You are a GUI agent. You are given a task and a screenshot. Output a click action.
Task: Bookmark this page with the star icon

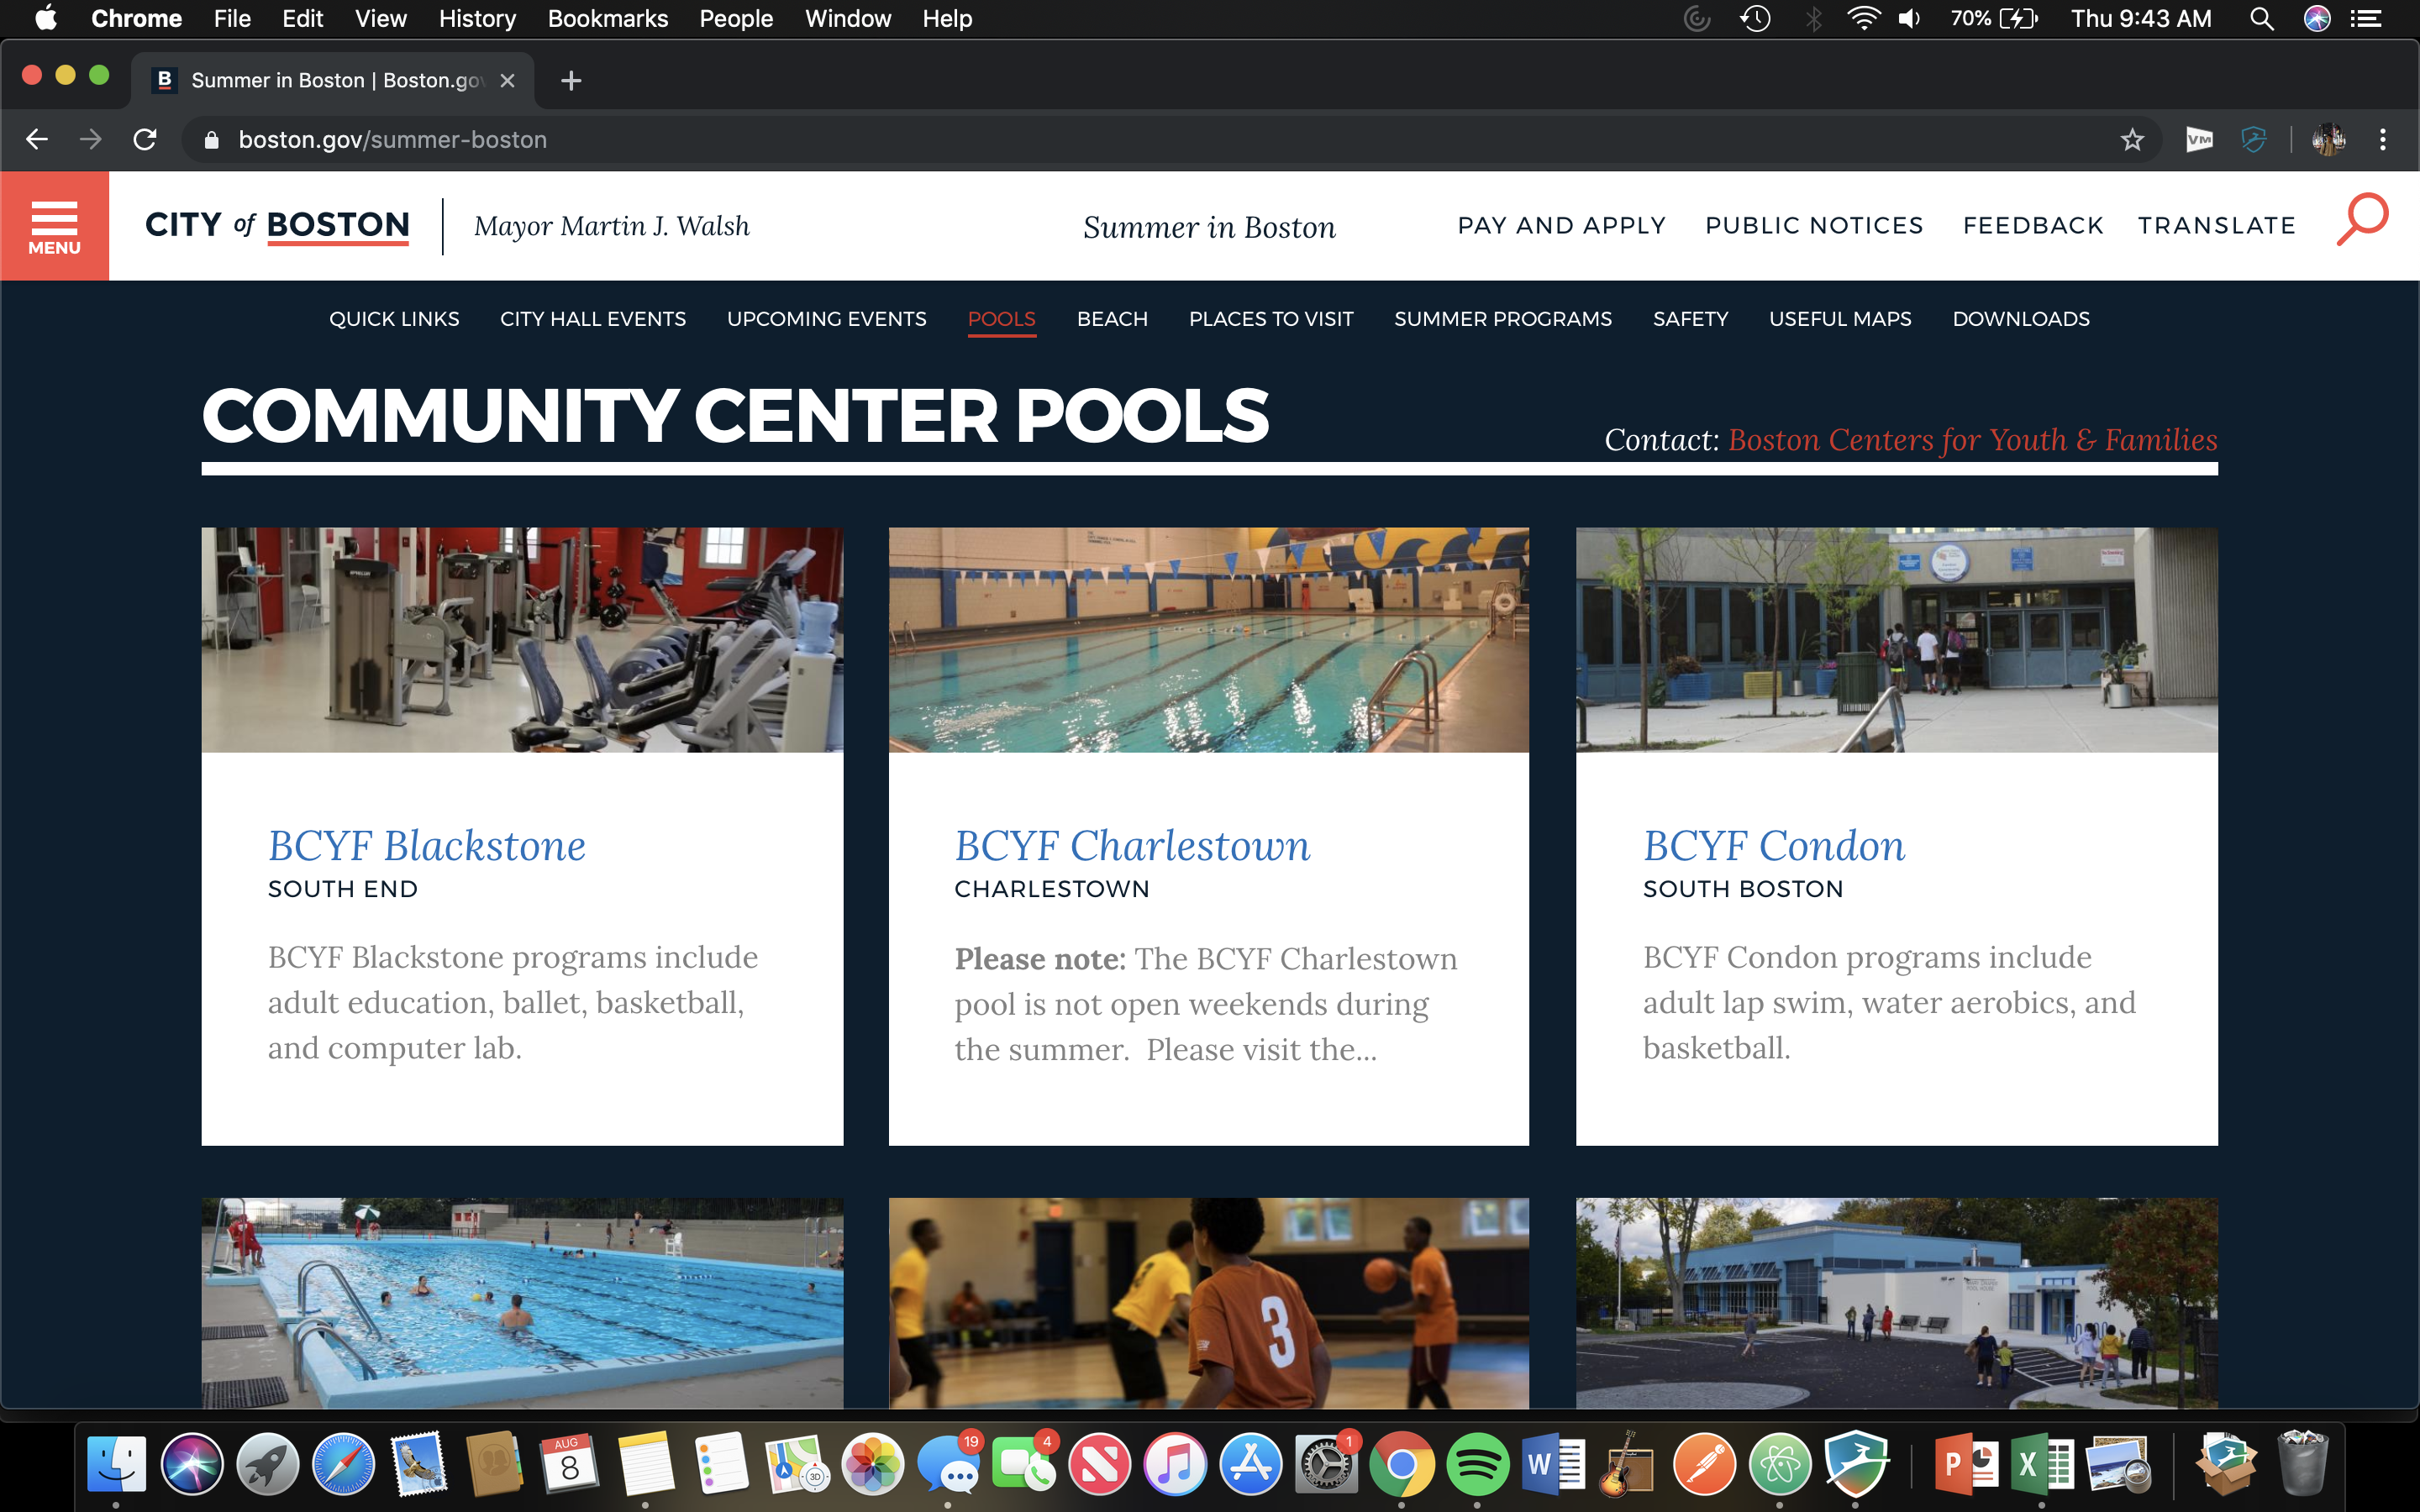tap(2132, 140)
